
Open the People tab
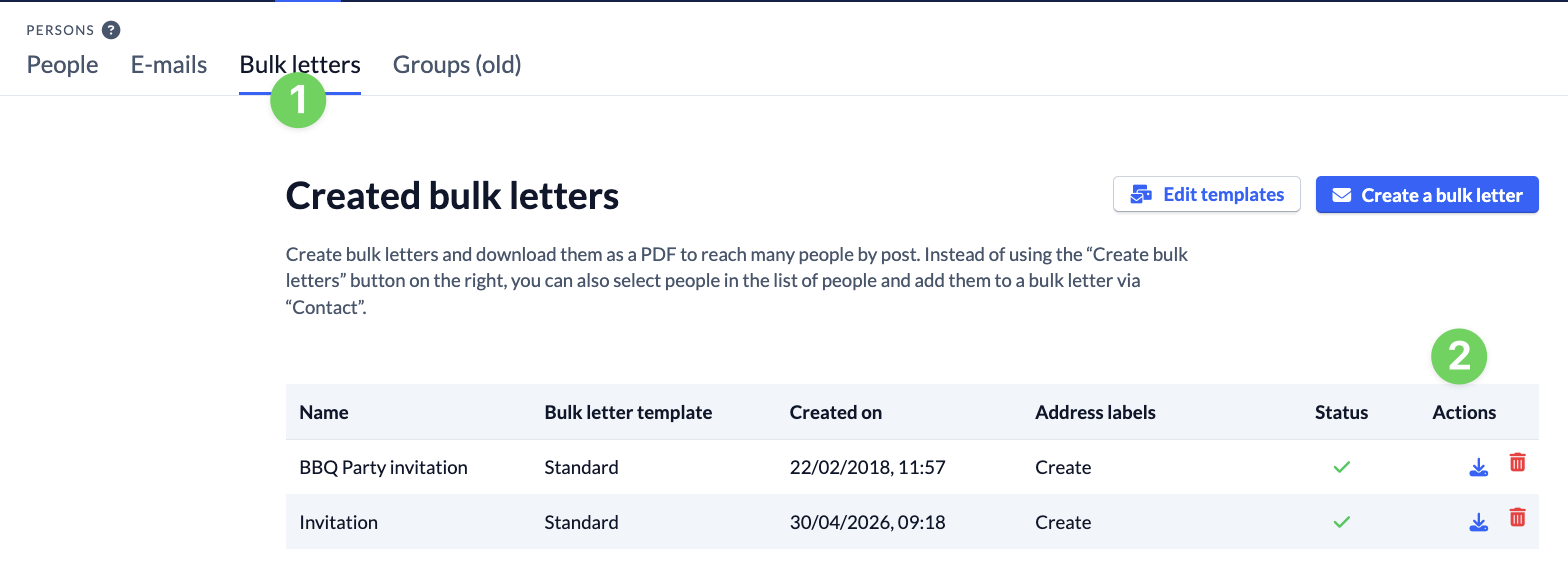[x=62, y=65]
